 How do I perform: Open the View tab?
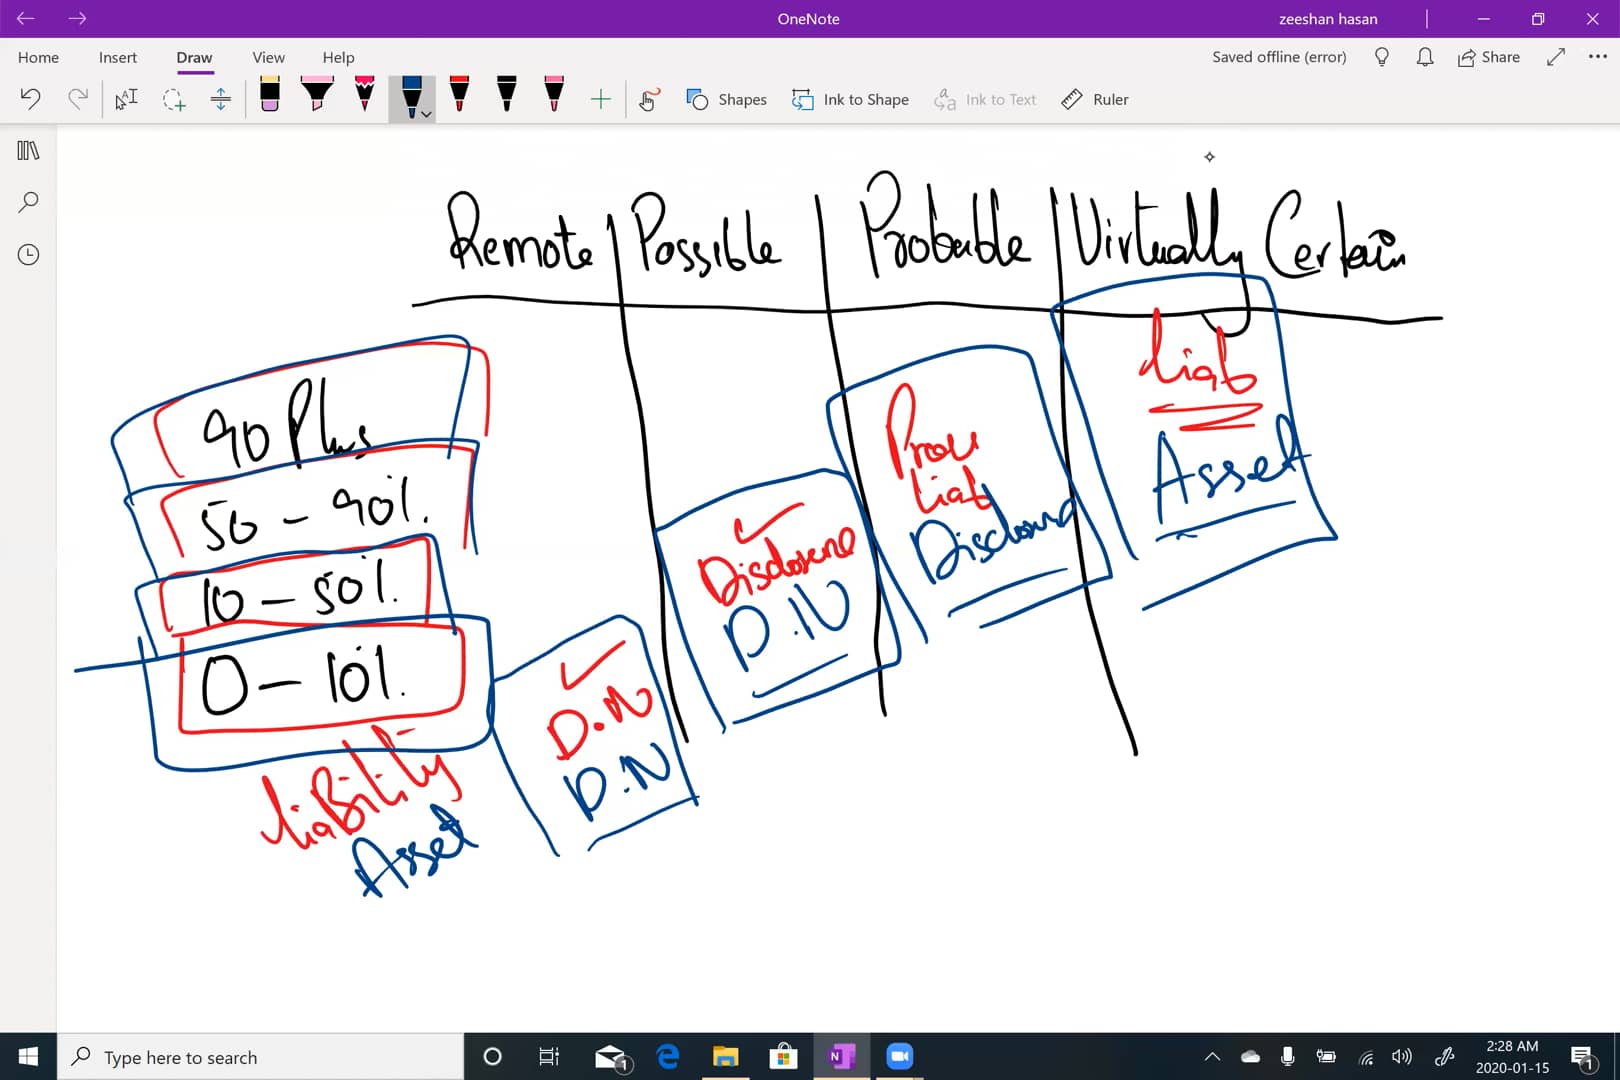268,57
